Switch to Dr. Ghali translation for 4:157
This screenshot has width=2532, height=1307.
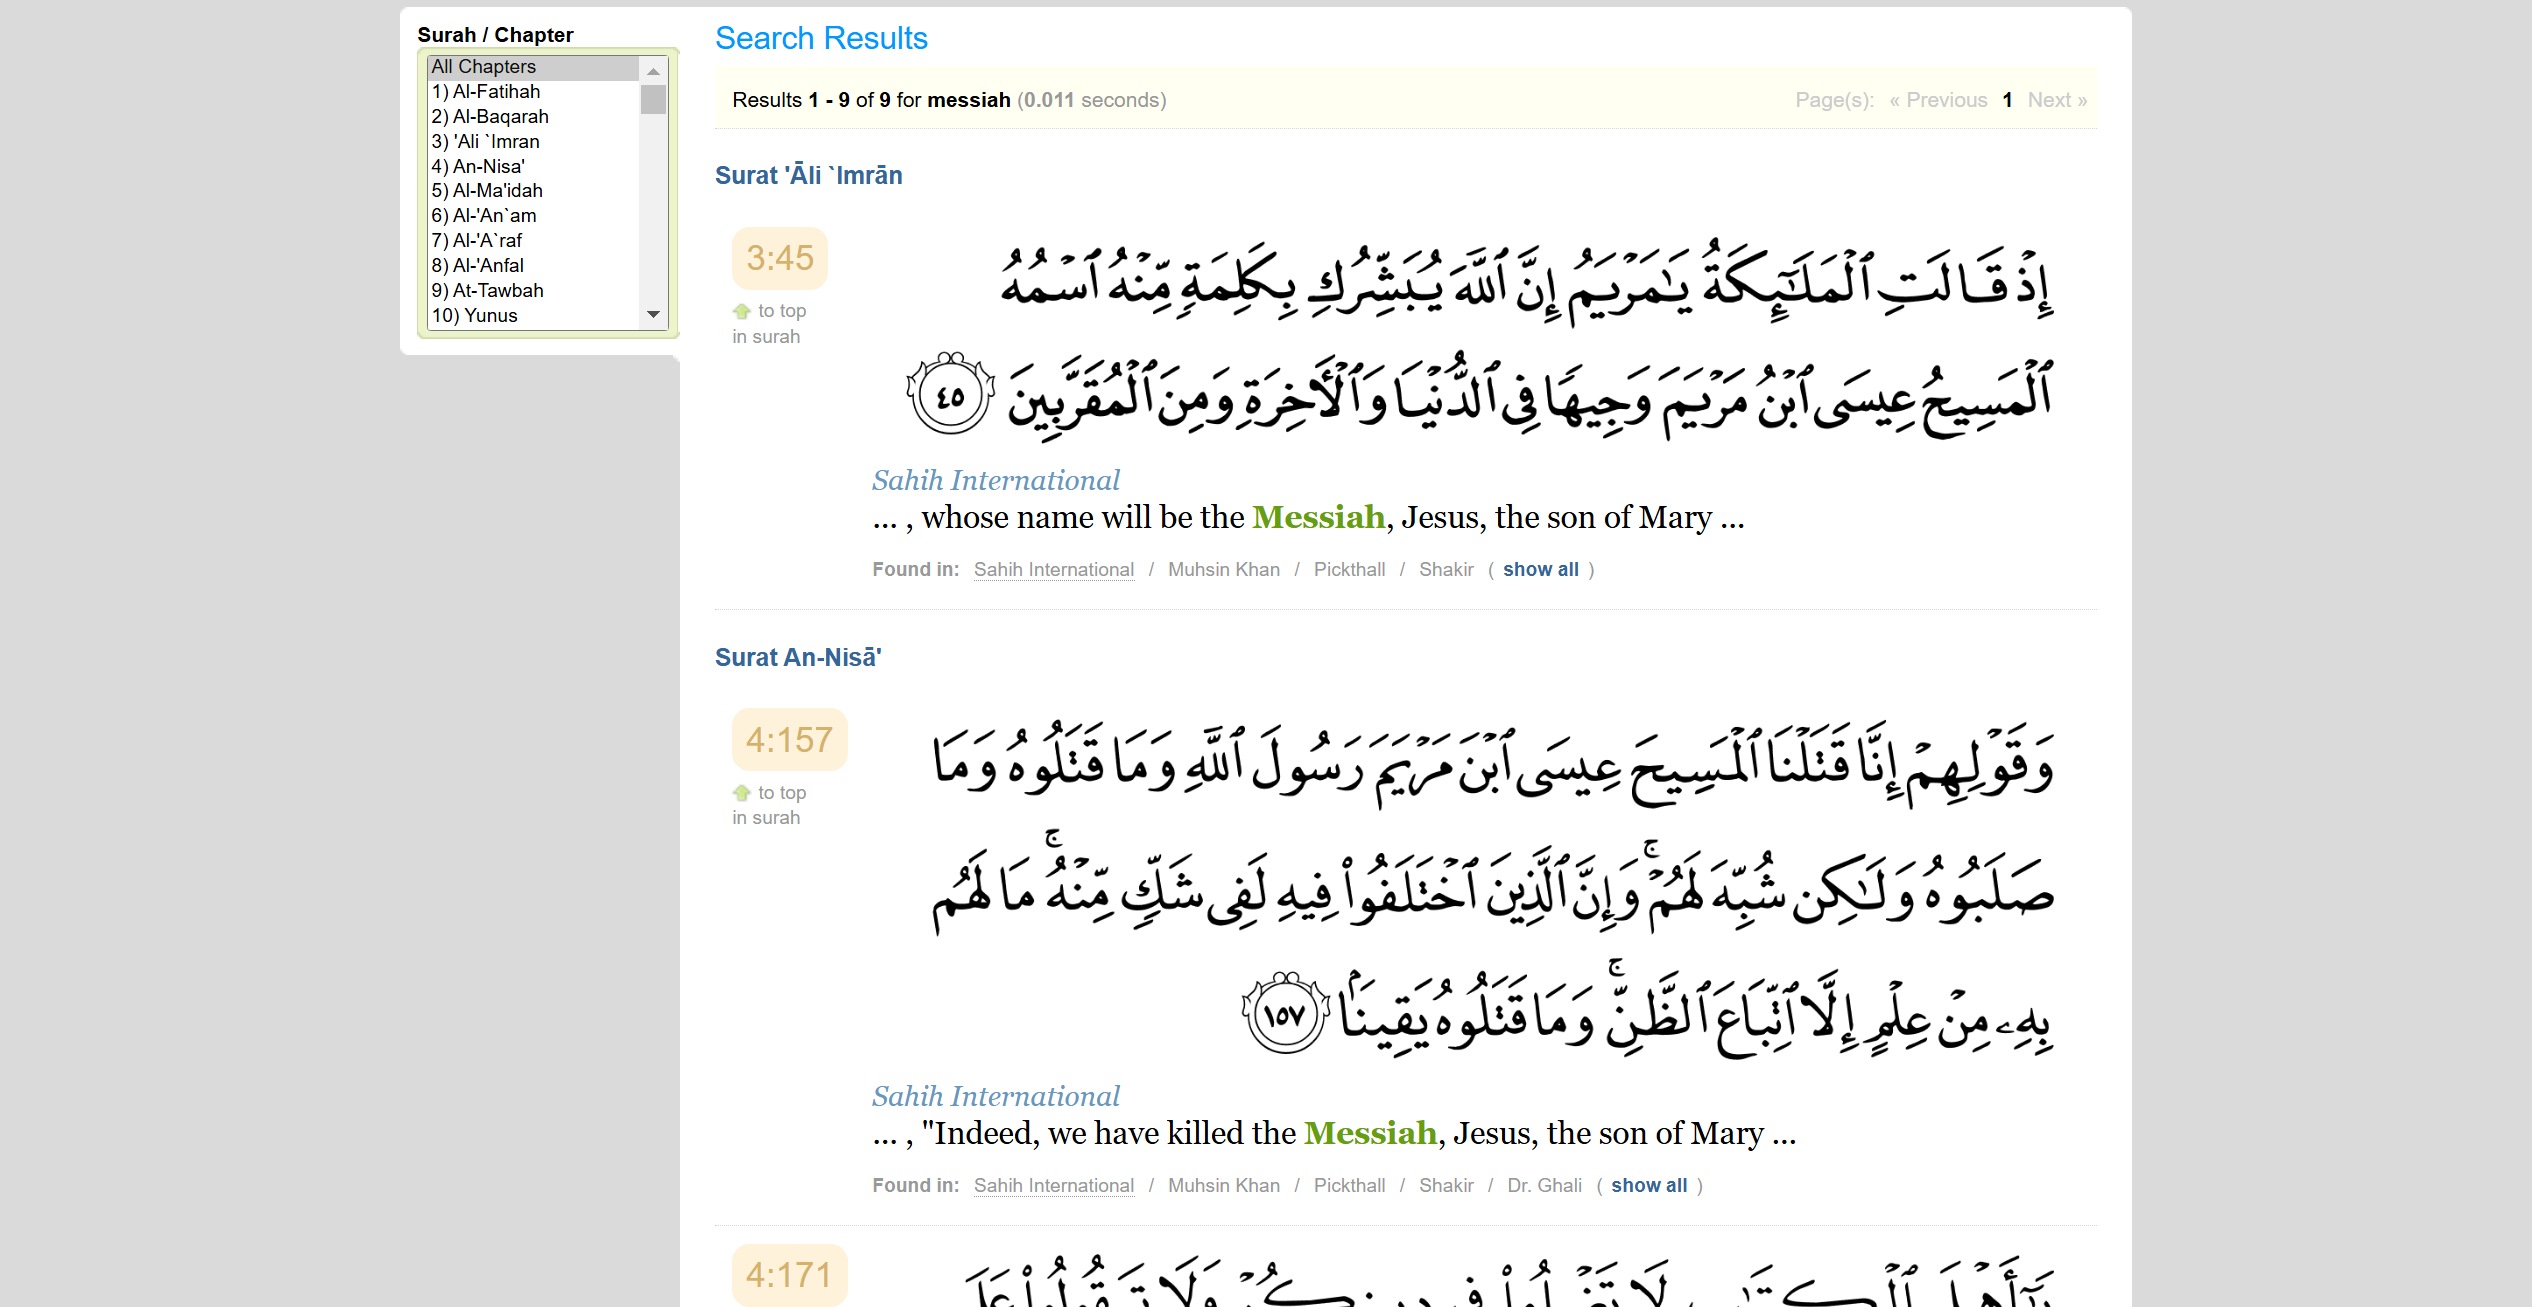point(1544,1186)
